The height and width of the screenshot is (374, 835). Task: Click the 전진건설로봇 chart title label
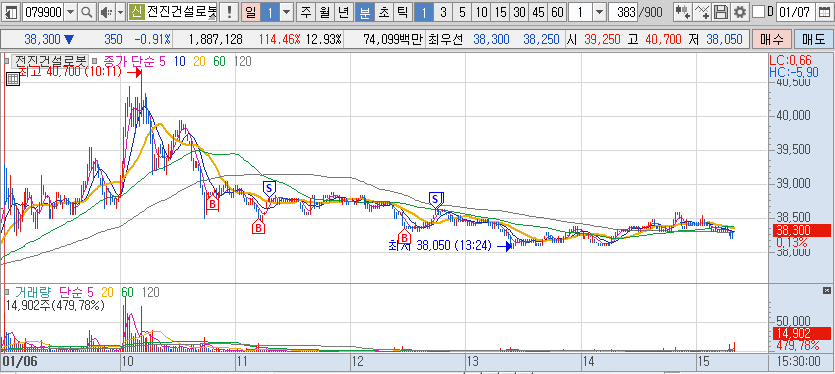51,61
